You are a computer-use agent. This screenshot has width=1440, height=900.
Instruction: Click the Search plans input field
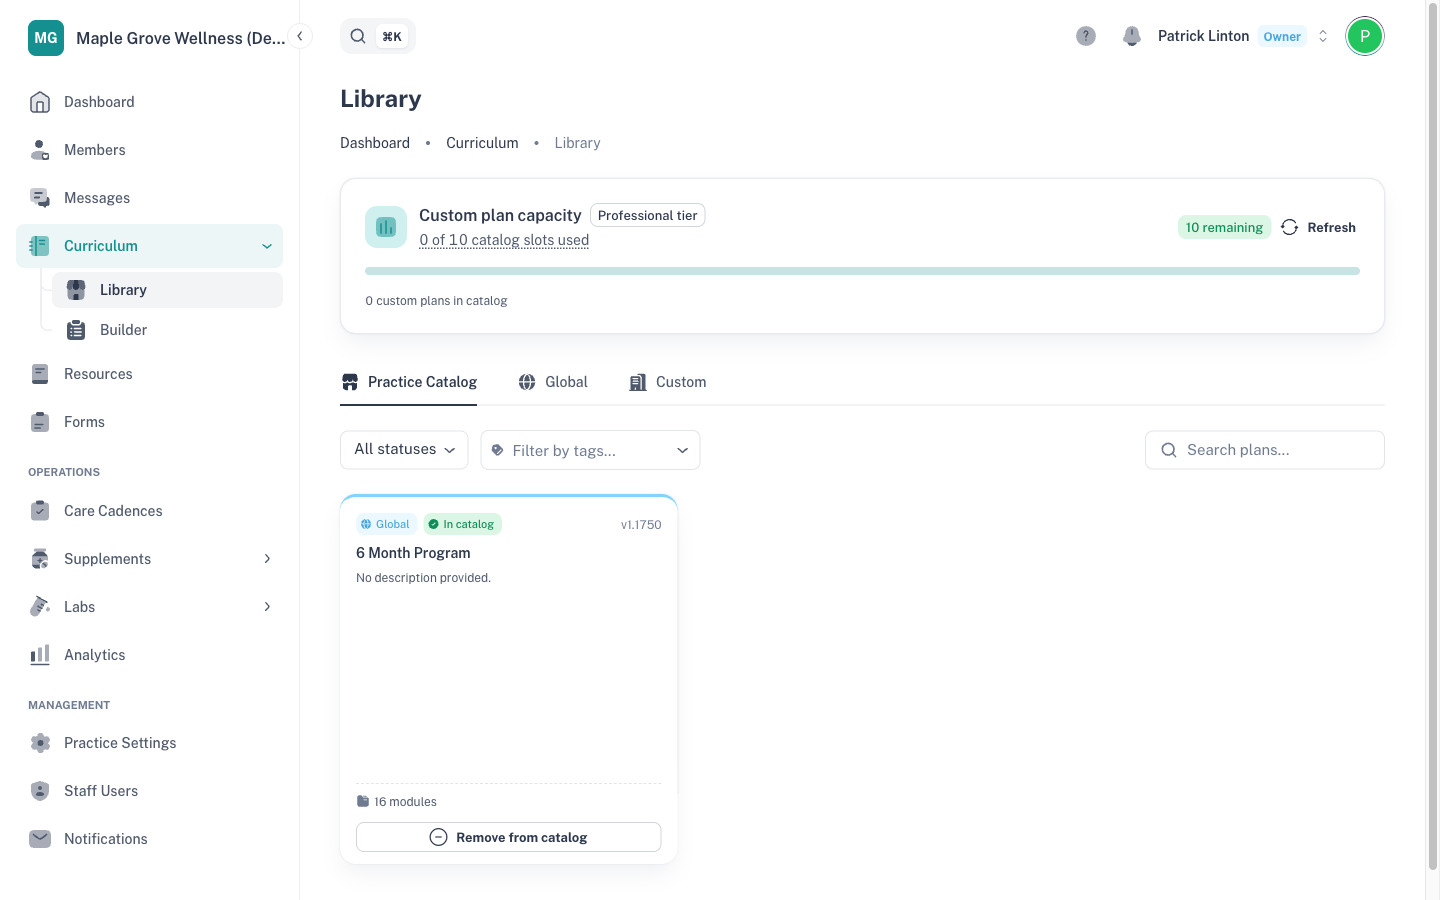tap(1265, 450)
